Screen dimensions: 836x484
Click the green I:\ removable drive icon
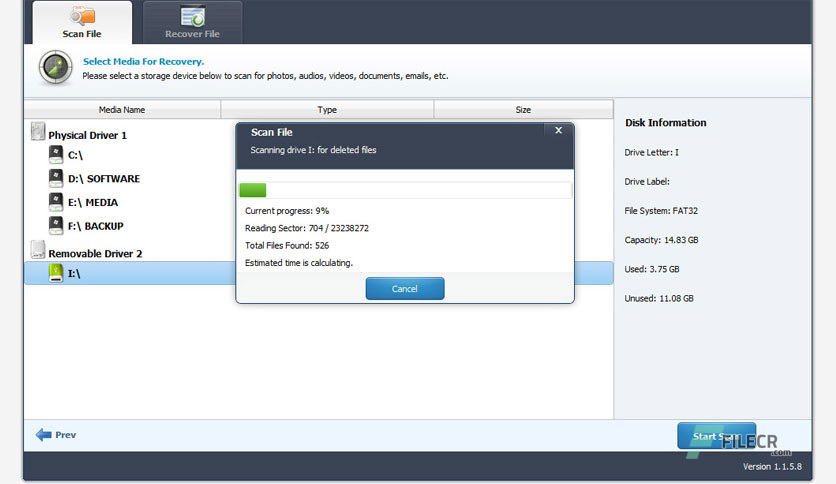pyautogui.click(x=56, y=273)
